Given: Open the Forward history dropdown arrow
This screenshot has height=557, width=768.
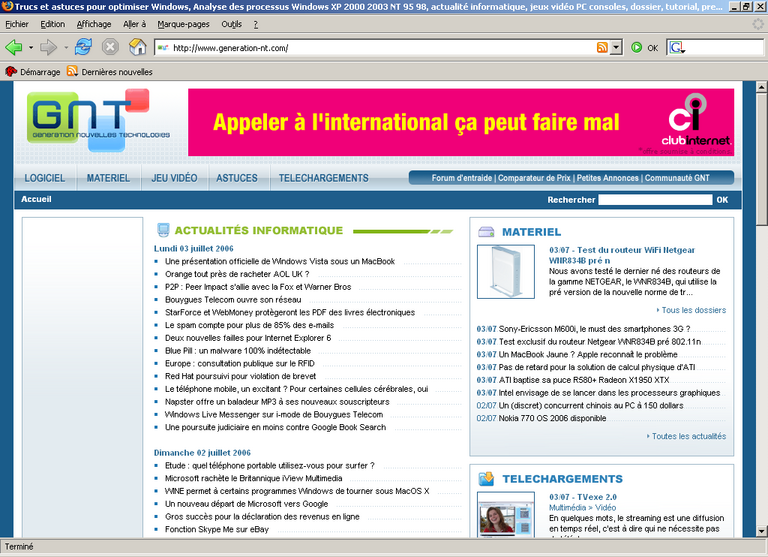Looking at the screenshot, I should click(66, 48).
